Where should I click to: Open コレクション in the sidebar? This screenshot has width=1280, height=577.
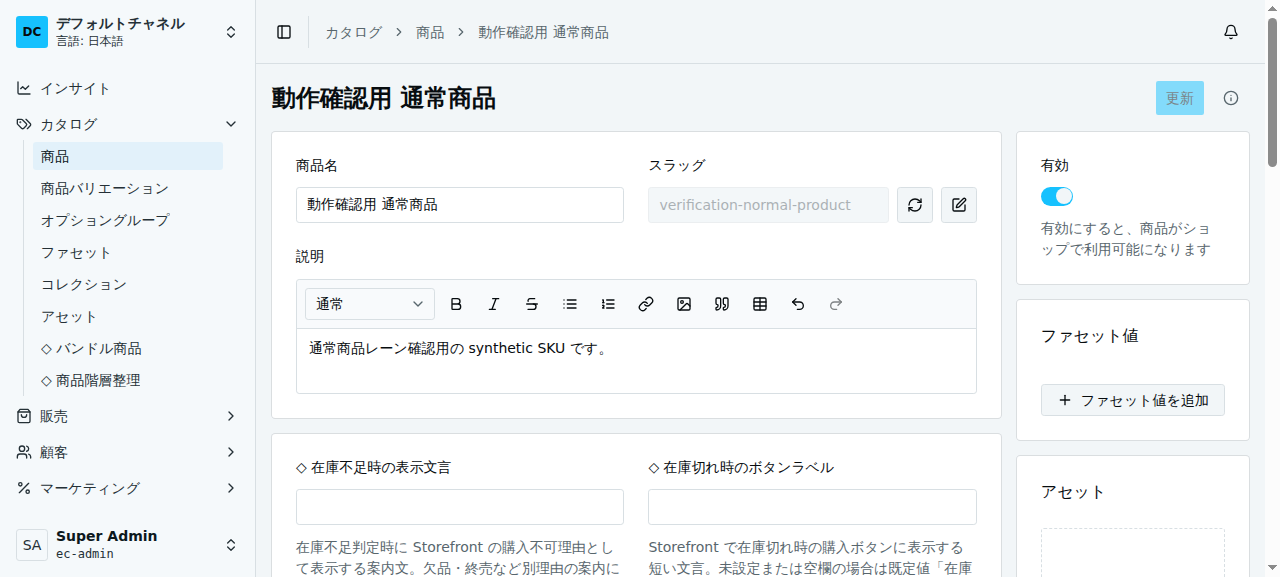[128, 284]
